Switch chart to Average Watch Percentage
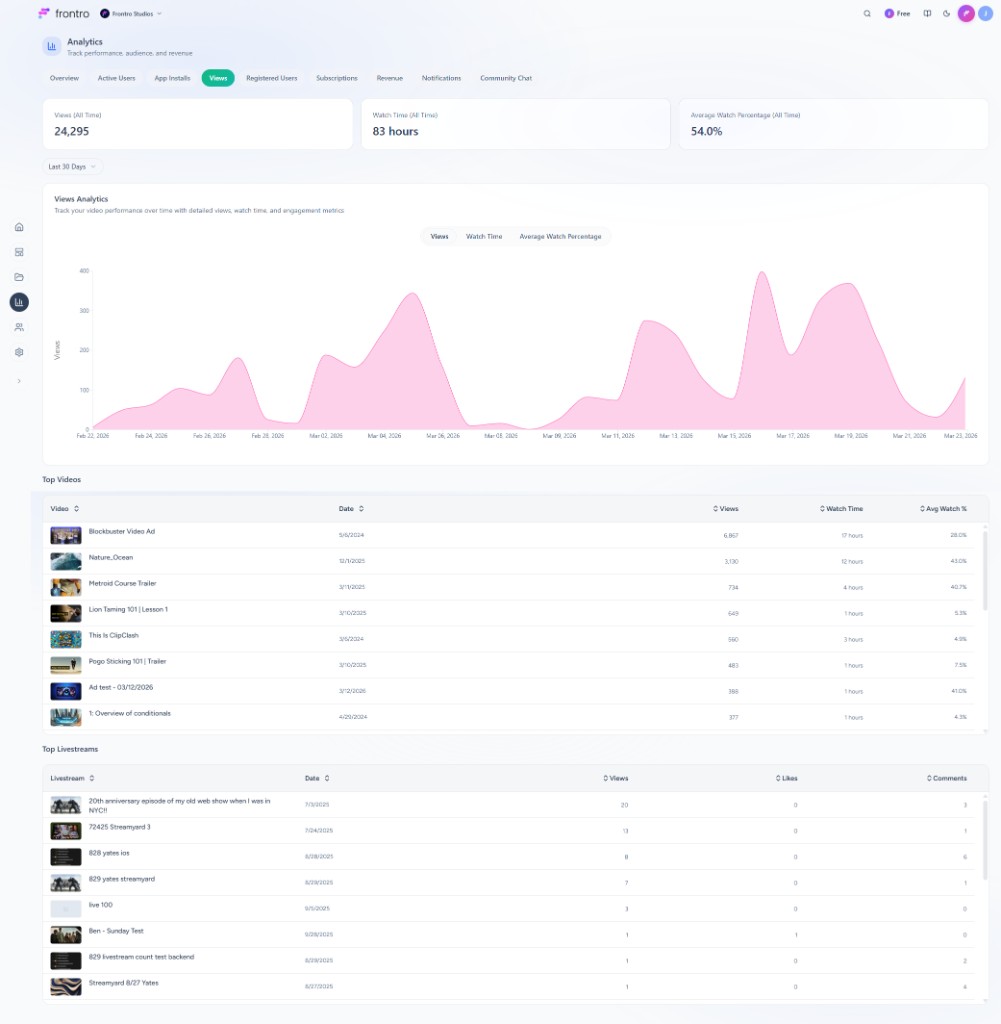Screen dimensions: 1001x1024 coord(560,237)
